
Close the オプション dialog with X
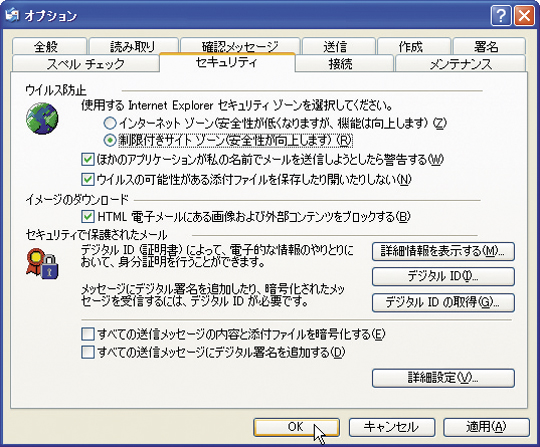[524, 15]
